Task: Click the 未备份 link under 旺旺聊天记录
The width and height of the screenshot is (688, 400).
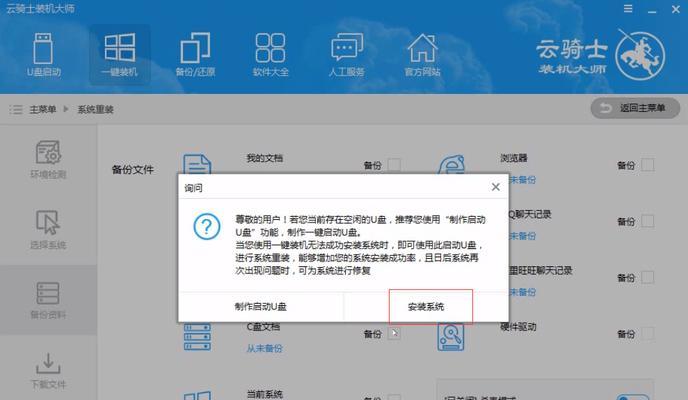Action: 523,292
